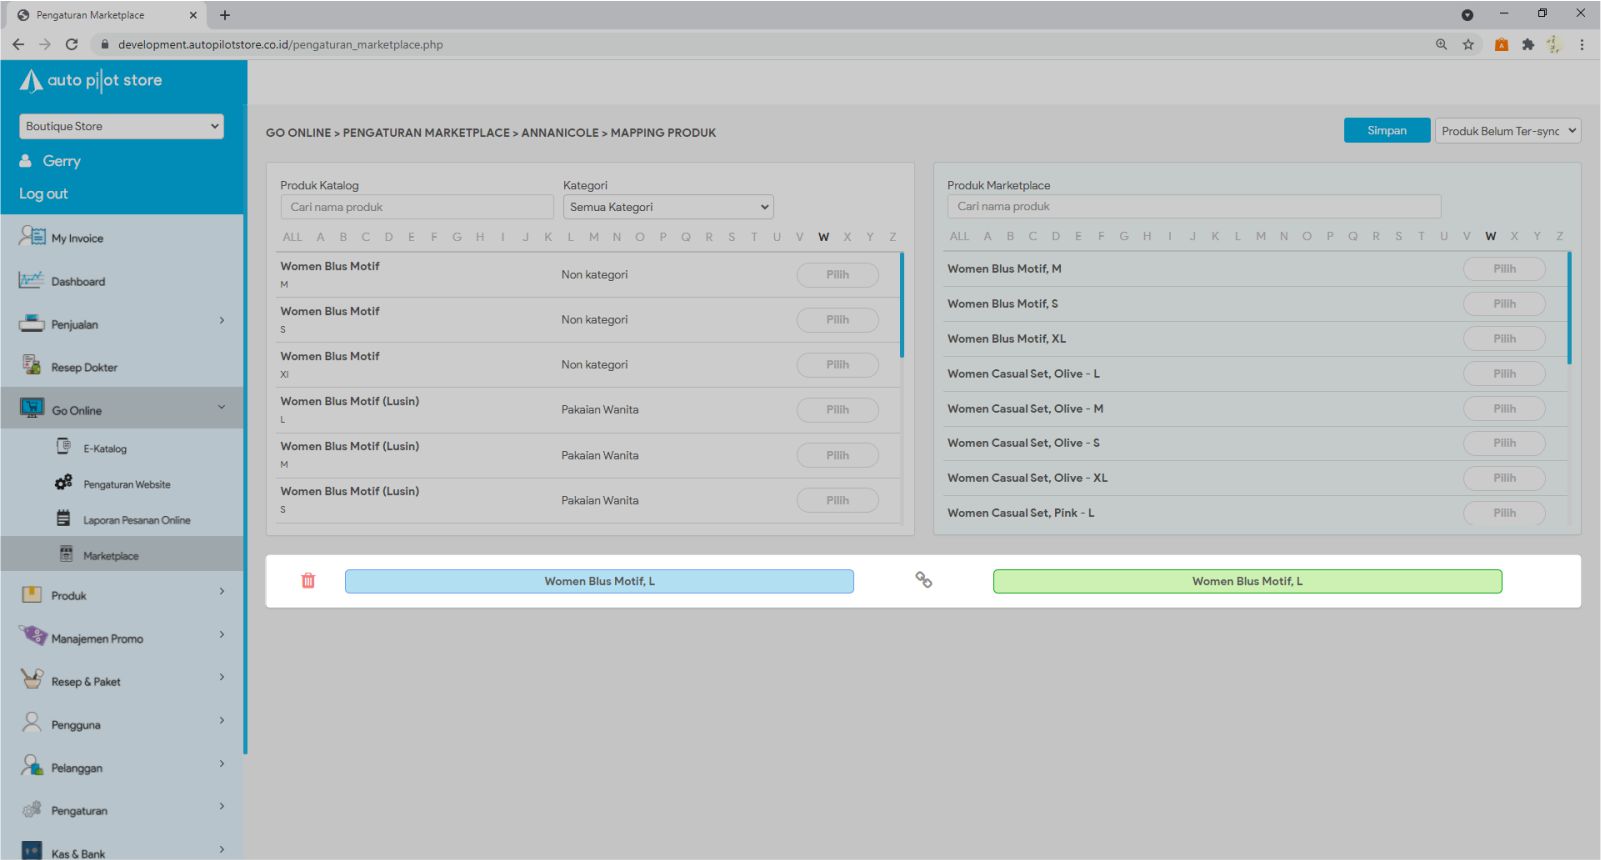
Task: Click the chain link mapping icon
Action: tap(924, 580)
